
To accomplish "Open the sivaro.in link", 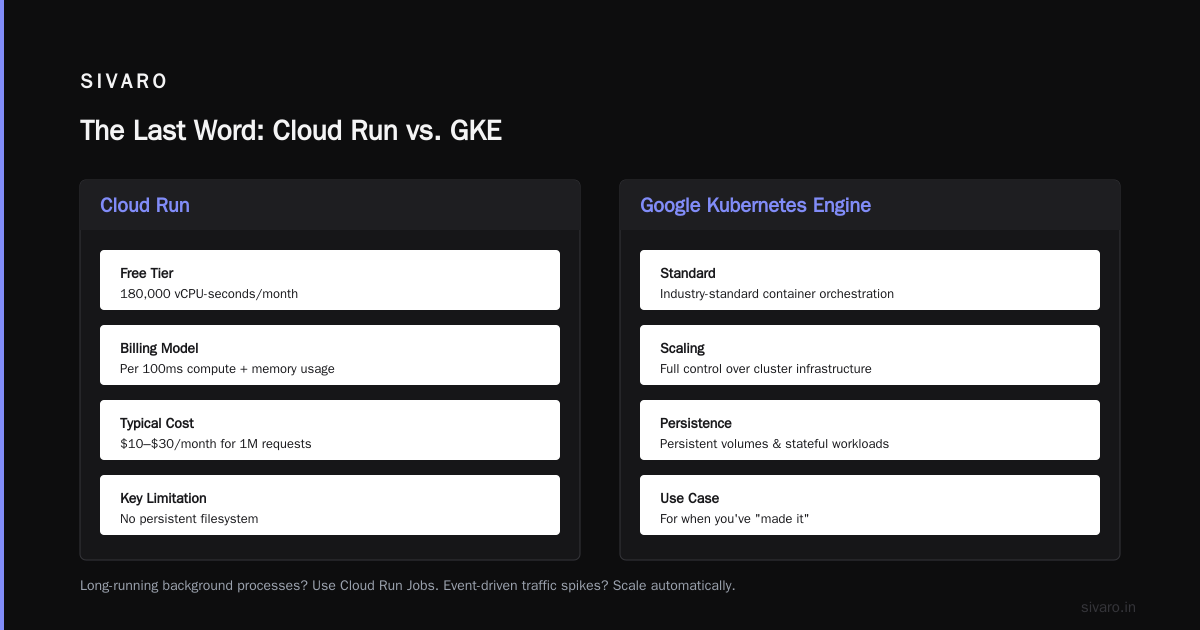I will pos(1109,607).
